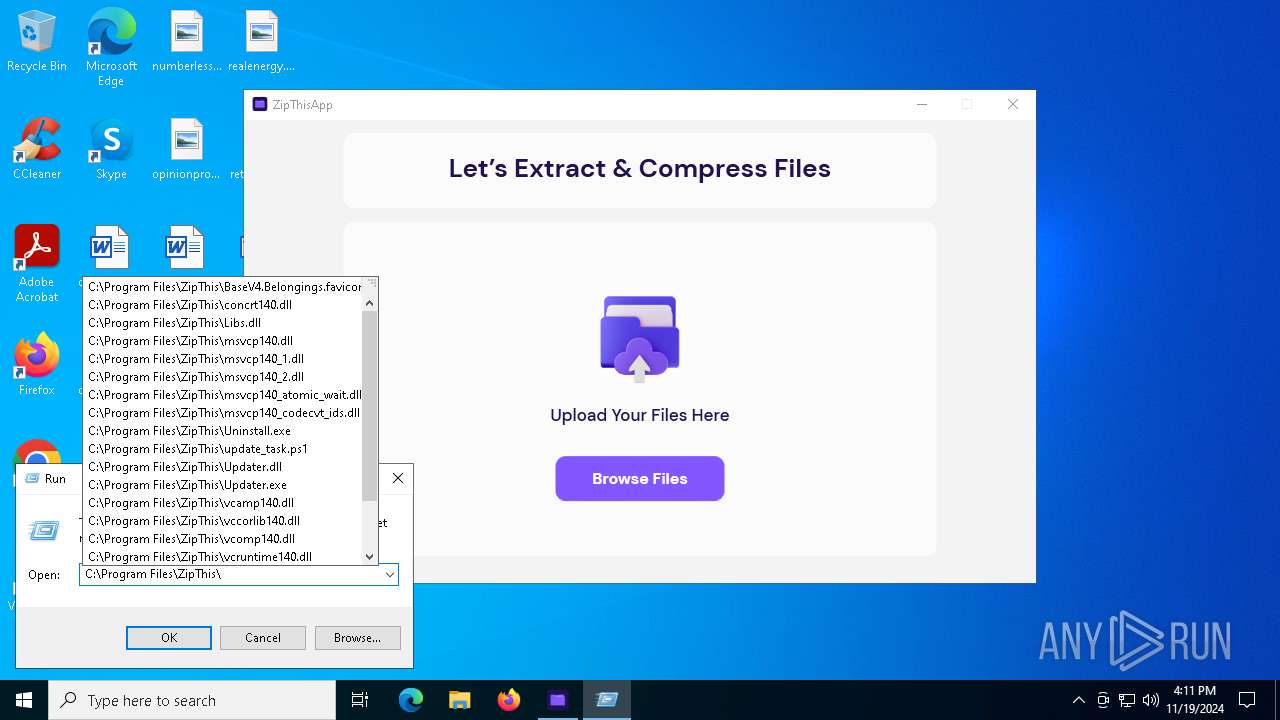The image size is (1280, 720).
Task: Minimize the ZipThisApp window
Action: (x=922, y=104)
